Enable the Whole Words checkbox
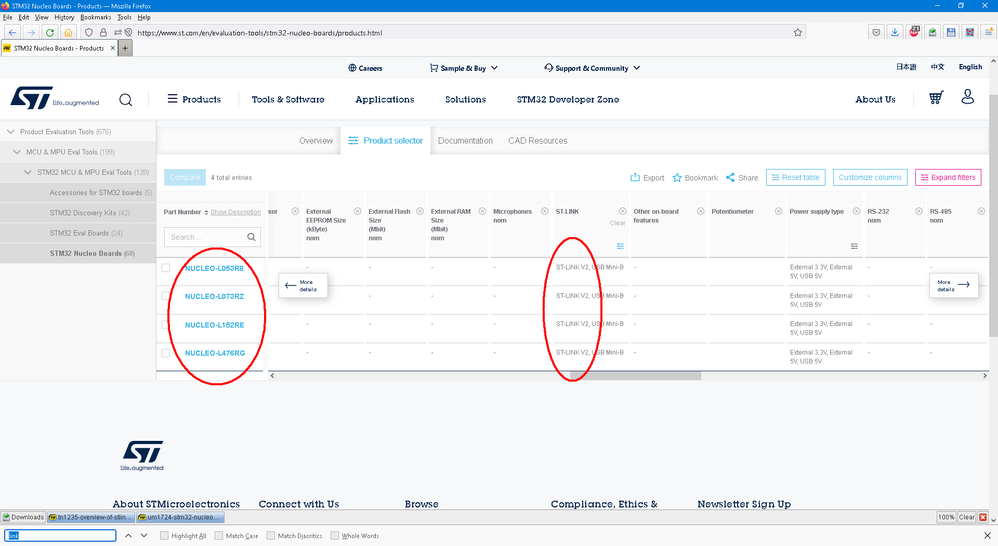Image resolution: width=998 pixels, height=546 pixels. (x=335, y=536)
